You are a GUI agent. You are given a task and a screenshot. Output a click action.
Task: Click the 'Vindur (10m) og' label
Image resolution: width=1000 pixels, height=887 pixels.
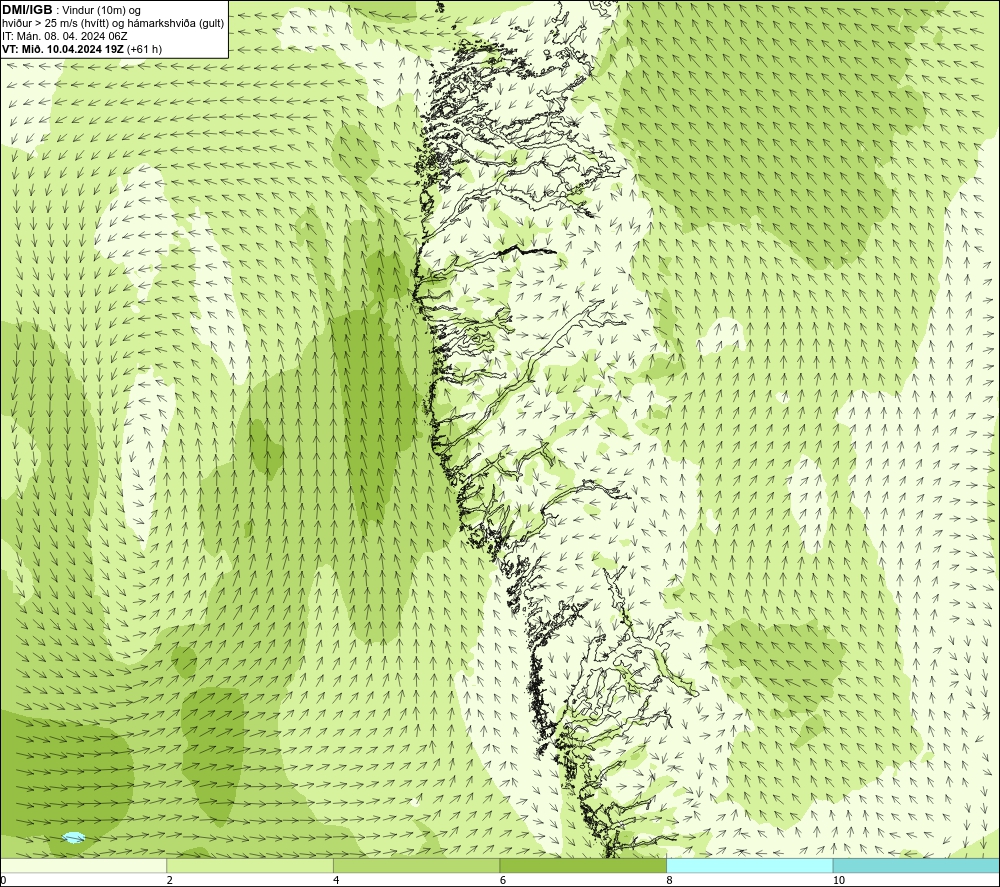102,11
